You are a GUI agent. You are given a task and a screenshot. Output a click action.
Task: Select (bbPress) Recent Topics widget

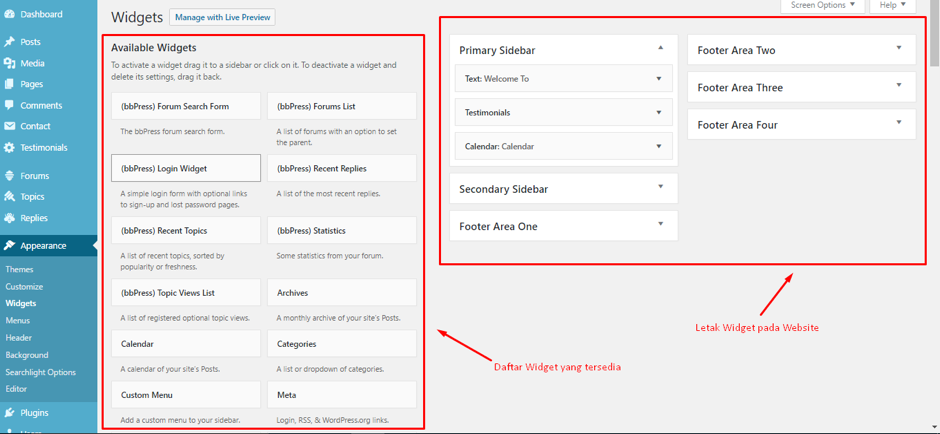186,230
